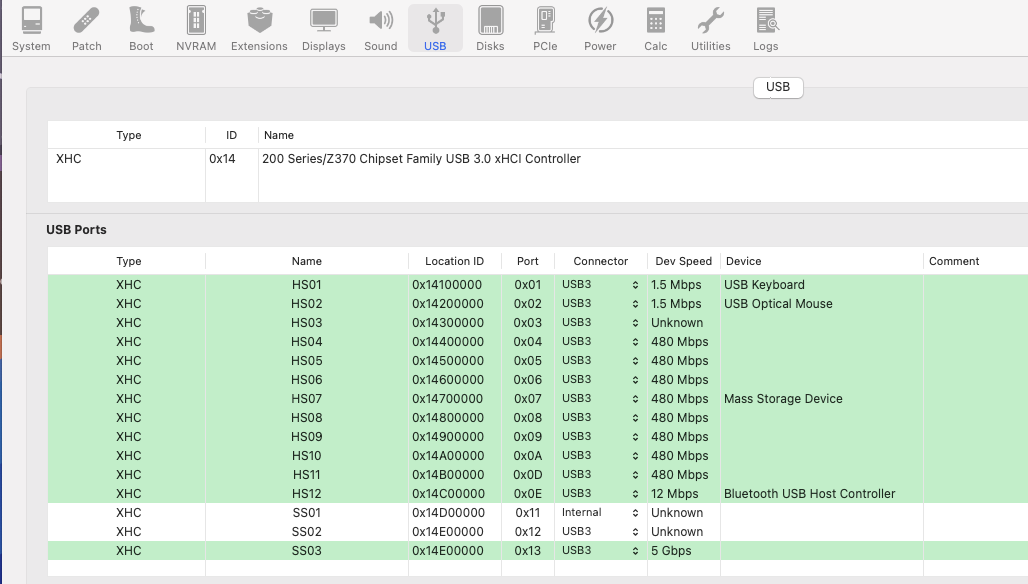
Task: Open connector dropdown for HS01 port
Action: pyautogui.click(x=600, y=285)
